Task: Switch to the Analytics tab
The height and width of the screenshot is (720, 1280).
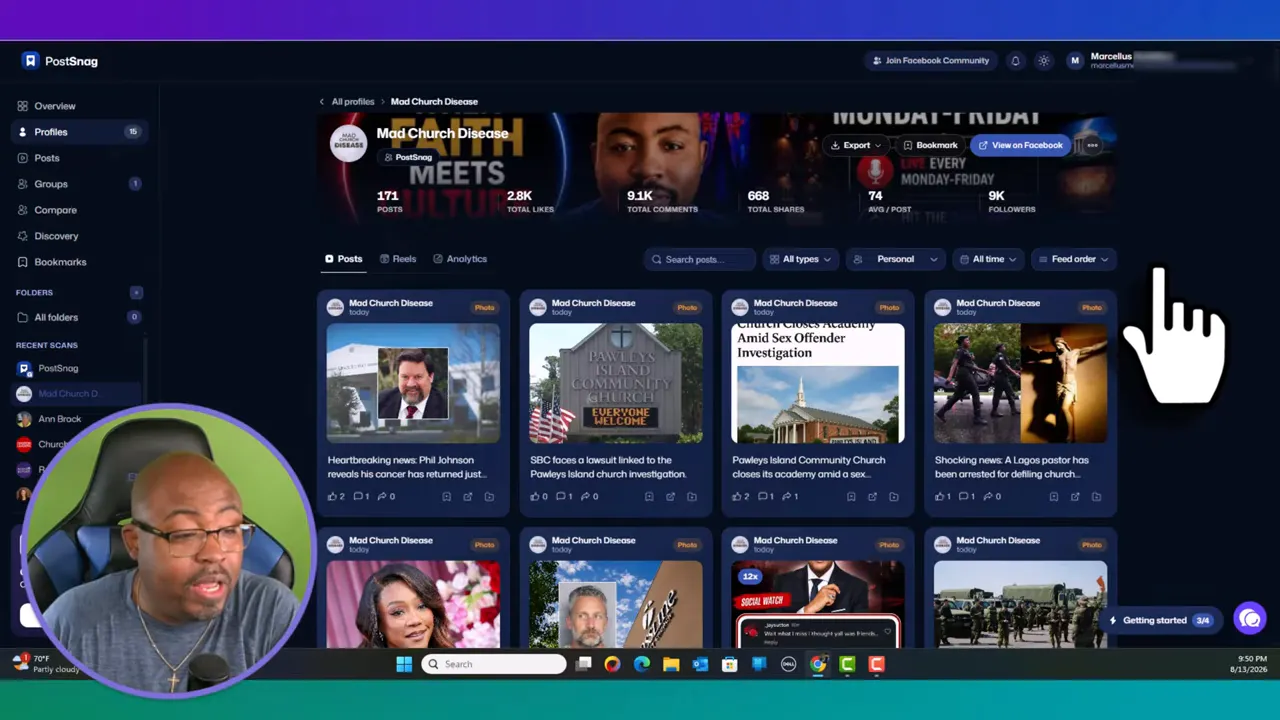Action: pyautogui.click(x=460, y=259)
